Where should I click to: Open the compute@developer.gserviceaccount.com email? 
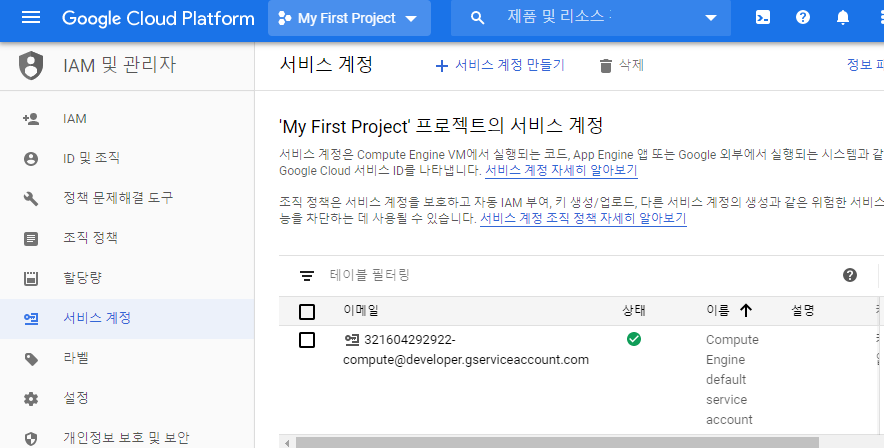tap(466, 349)
